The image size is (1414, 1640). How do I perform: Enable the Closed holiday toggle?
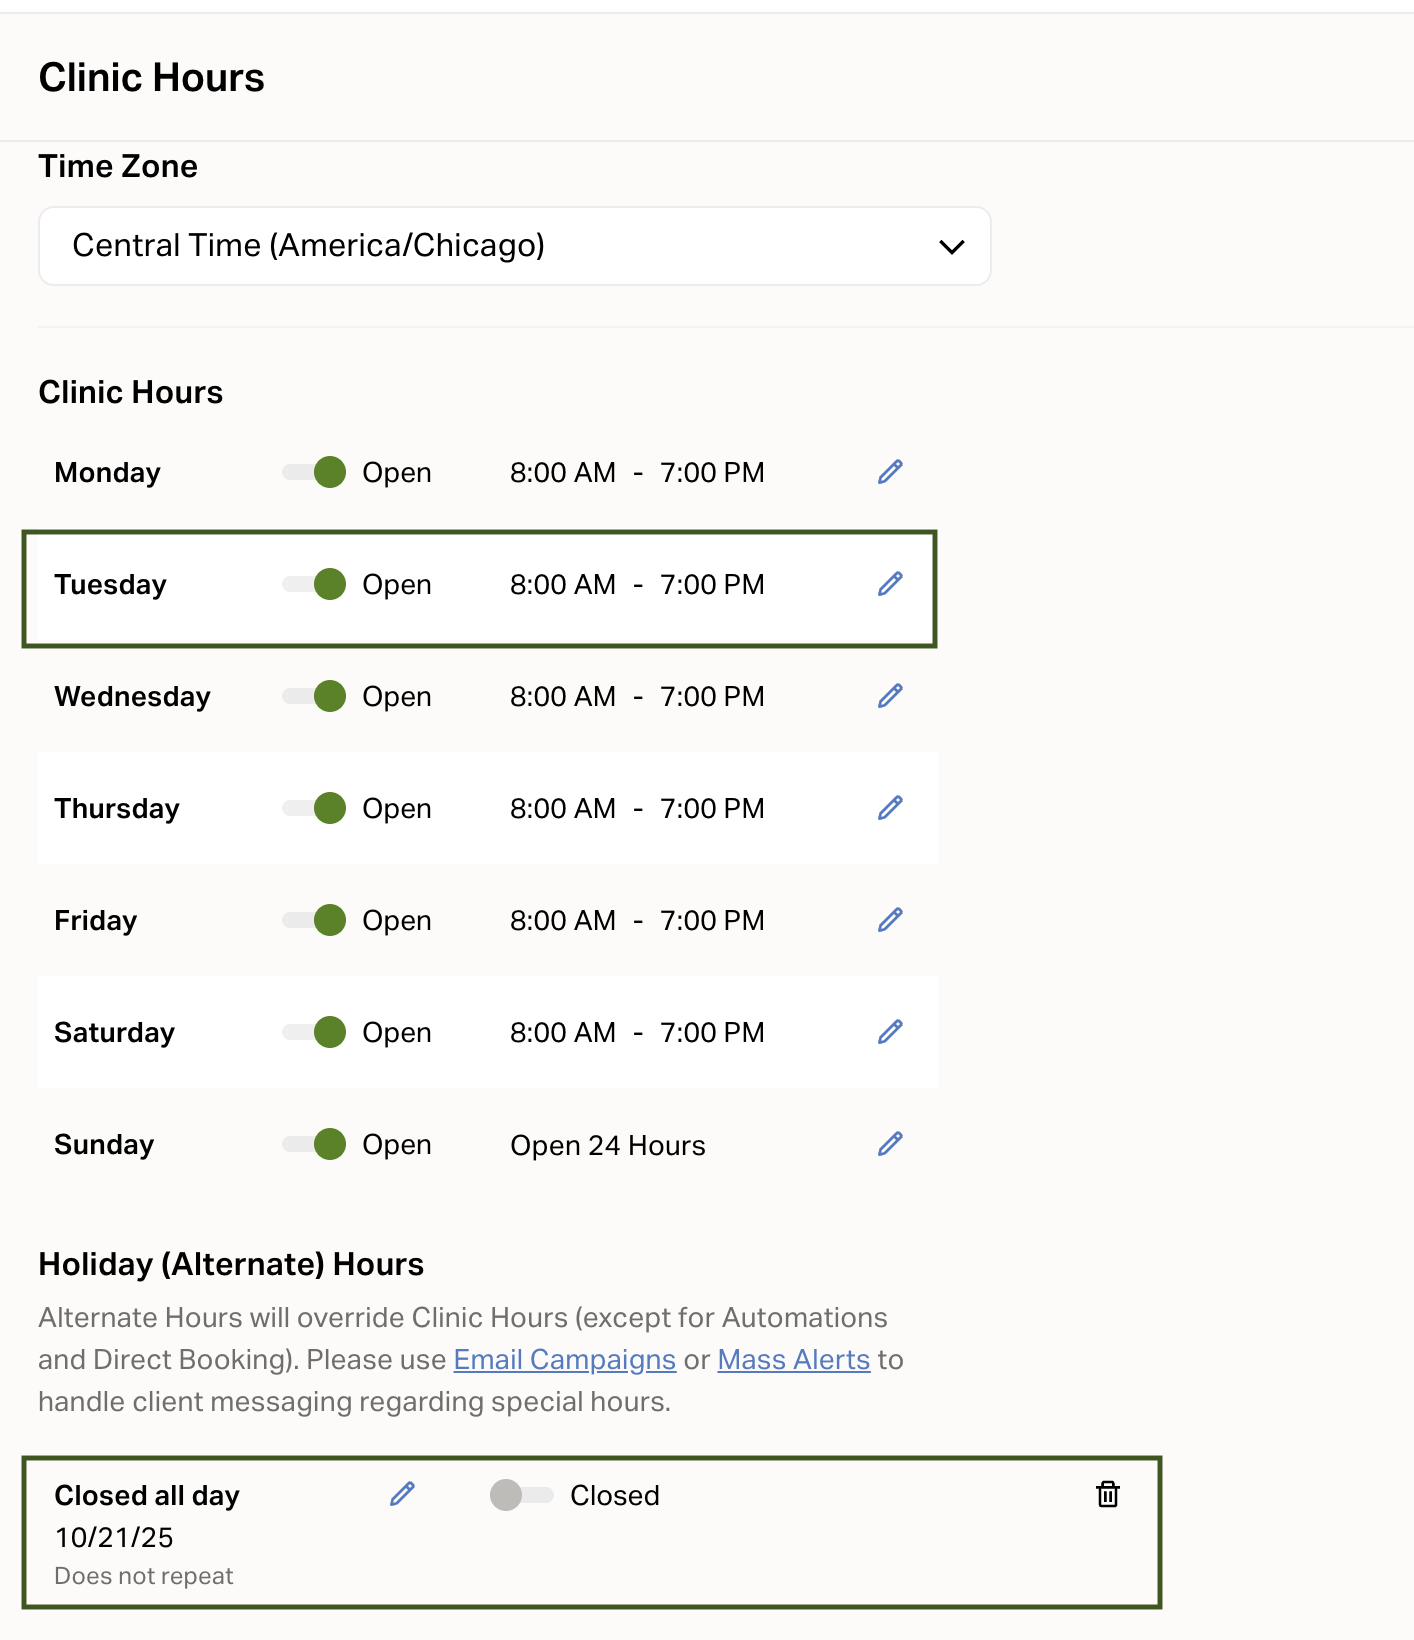(521, 1495)
